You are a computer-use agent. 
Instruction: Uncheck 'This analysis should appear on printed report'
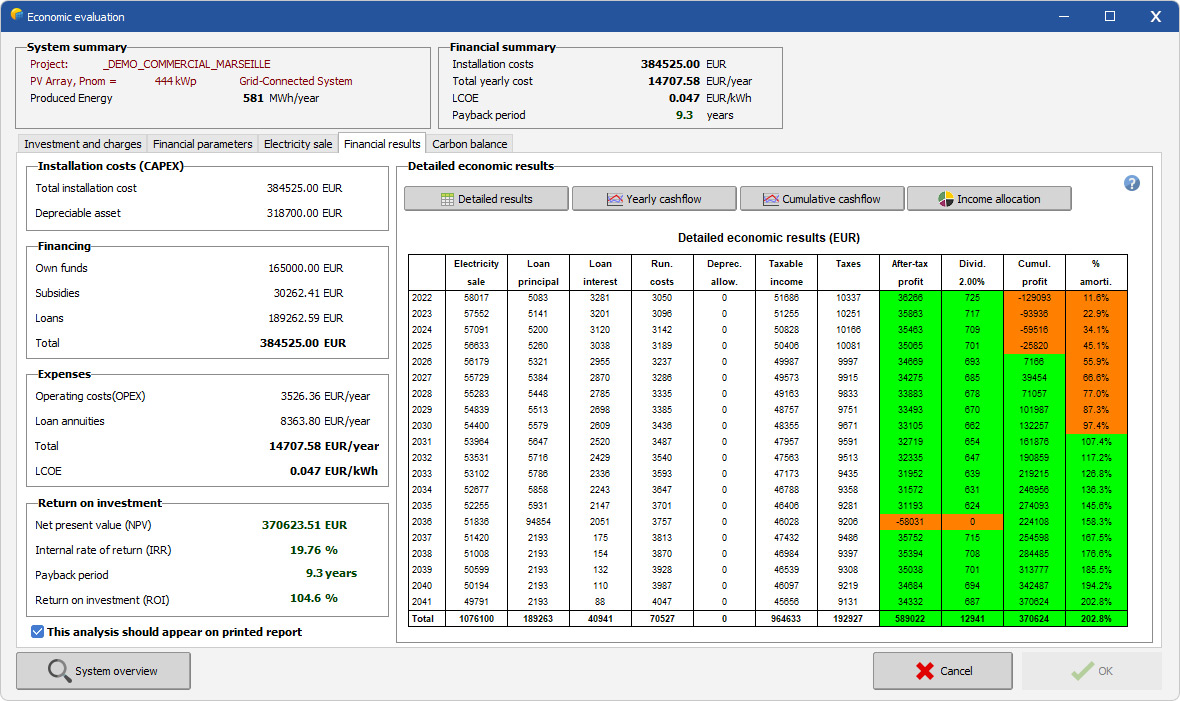(x=37, y=632)
